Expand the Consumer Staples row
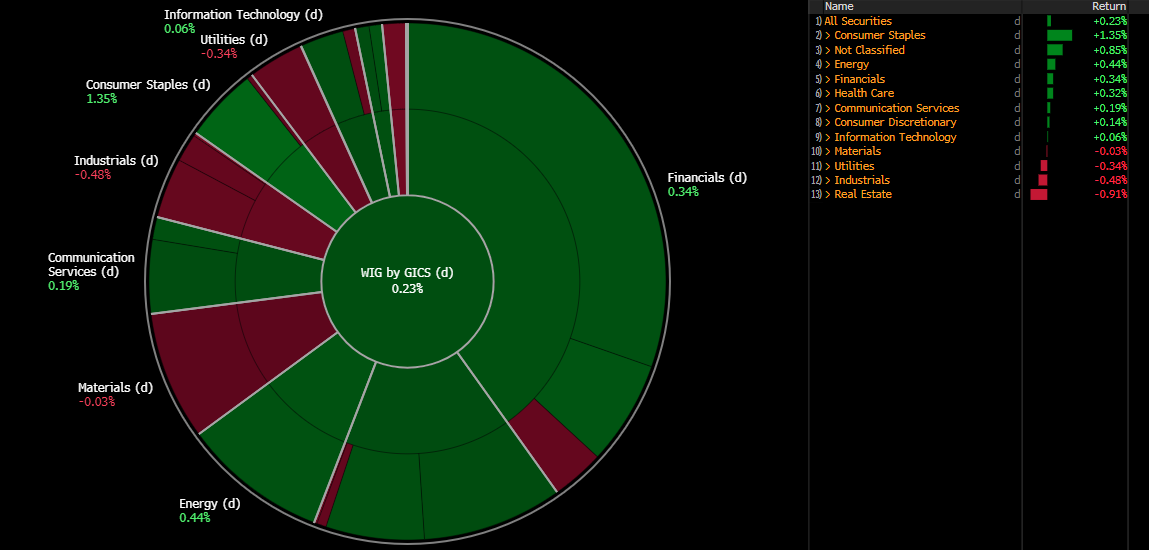Image resolution: width=1149 pixels, height=550 pixels. coord(828,35)
